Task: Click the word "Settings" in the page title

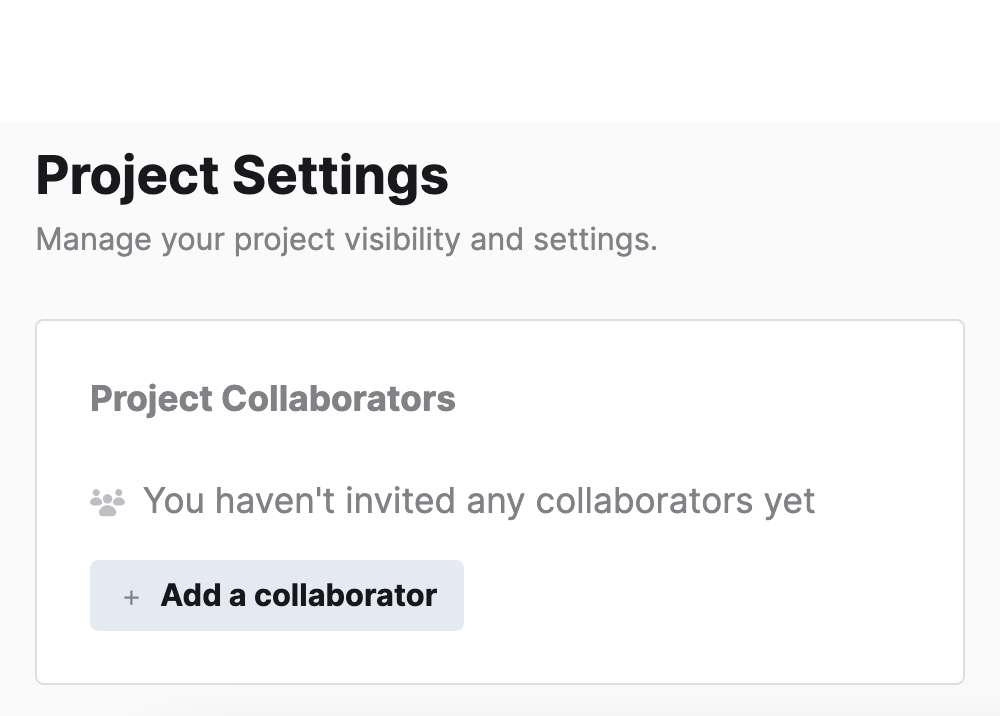Action: pyautogui.click(x=340, y=176)
